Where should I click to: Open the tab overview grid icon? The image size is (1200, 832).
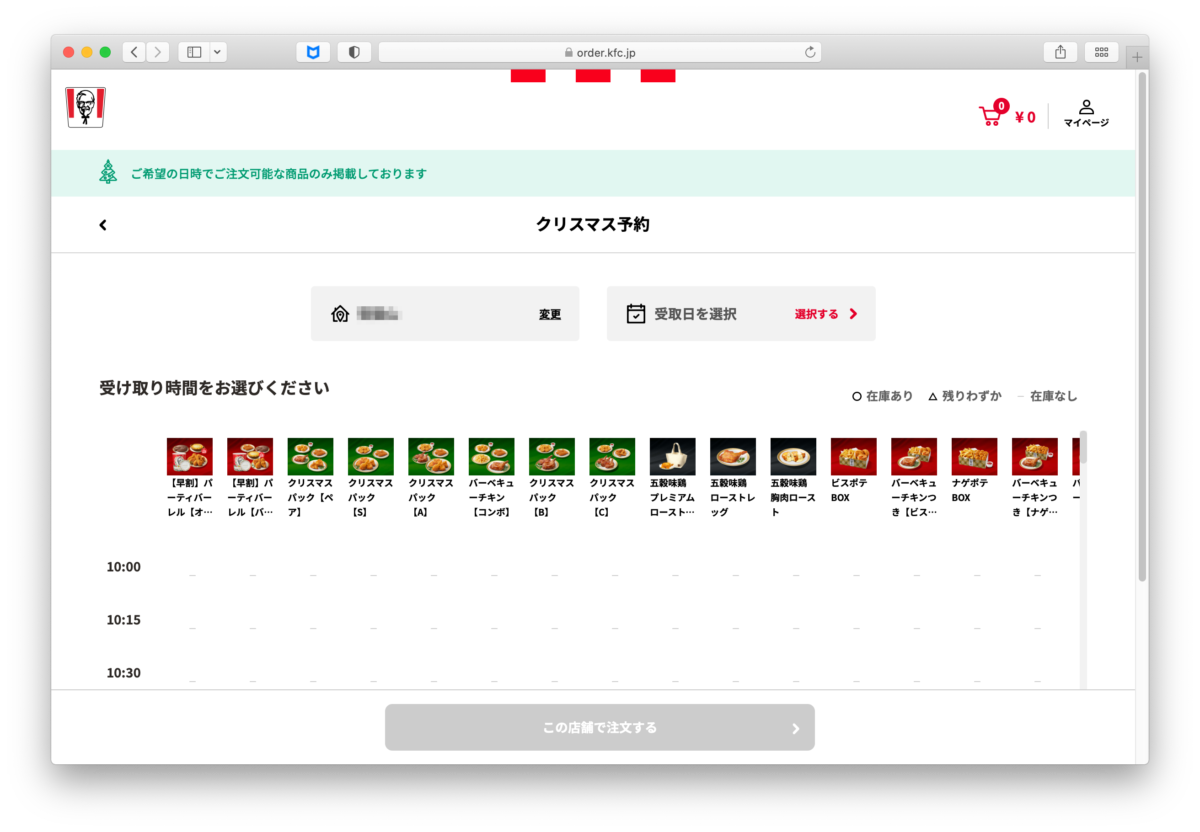point(1101,51)
